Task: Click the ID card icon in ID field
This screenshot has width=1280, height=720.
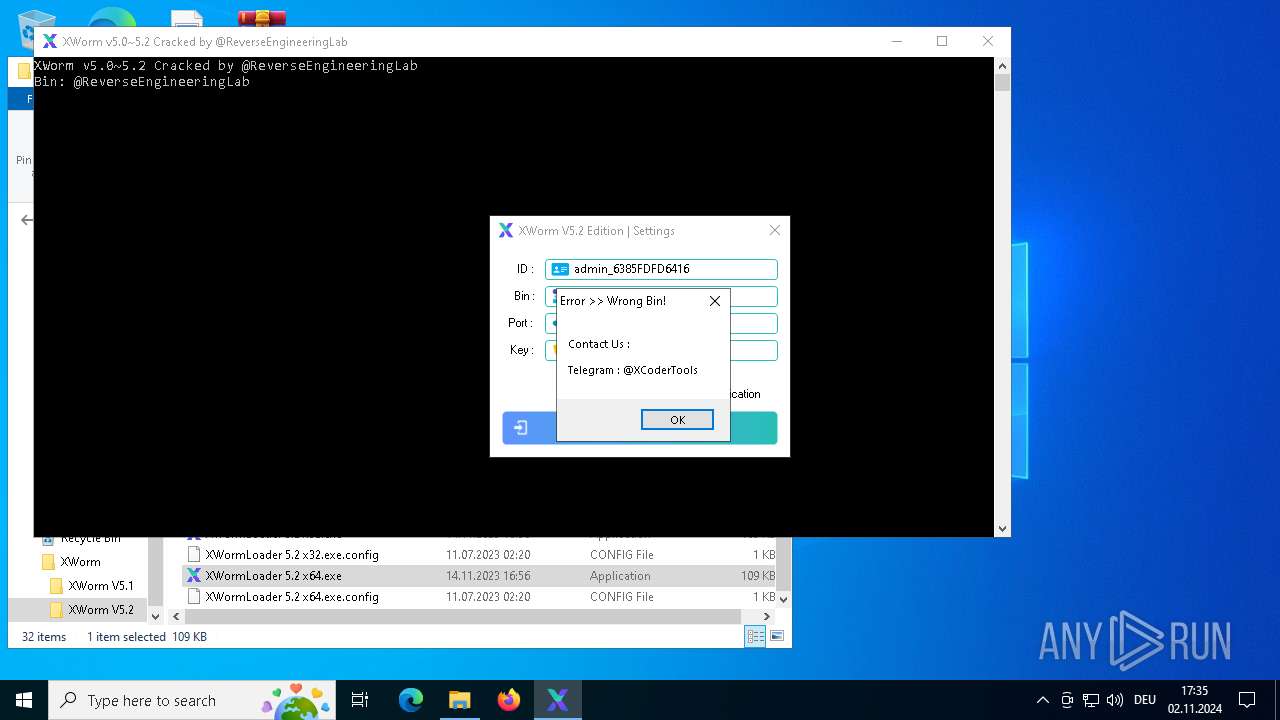Action: [560, 269]
